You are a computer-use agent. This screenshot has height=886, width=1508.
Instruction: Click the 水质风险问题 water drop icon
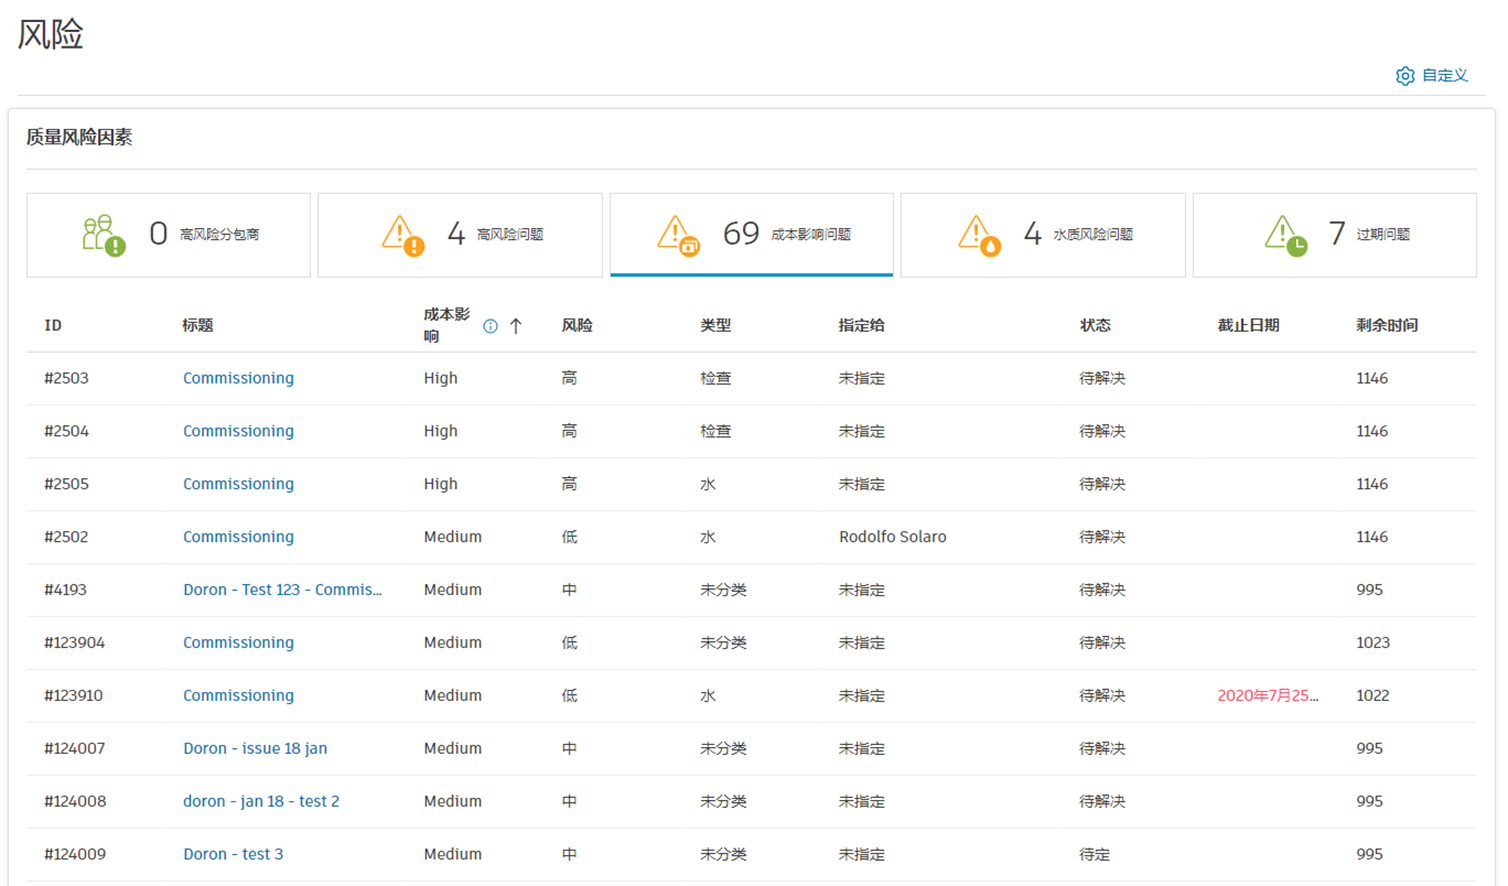point(979,235)
